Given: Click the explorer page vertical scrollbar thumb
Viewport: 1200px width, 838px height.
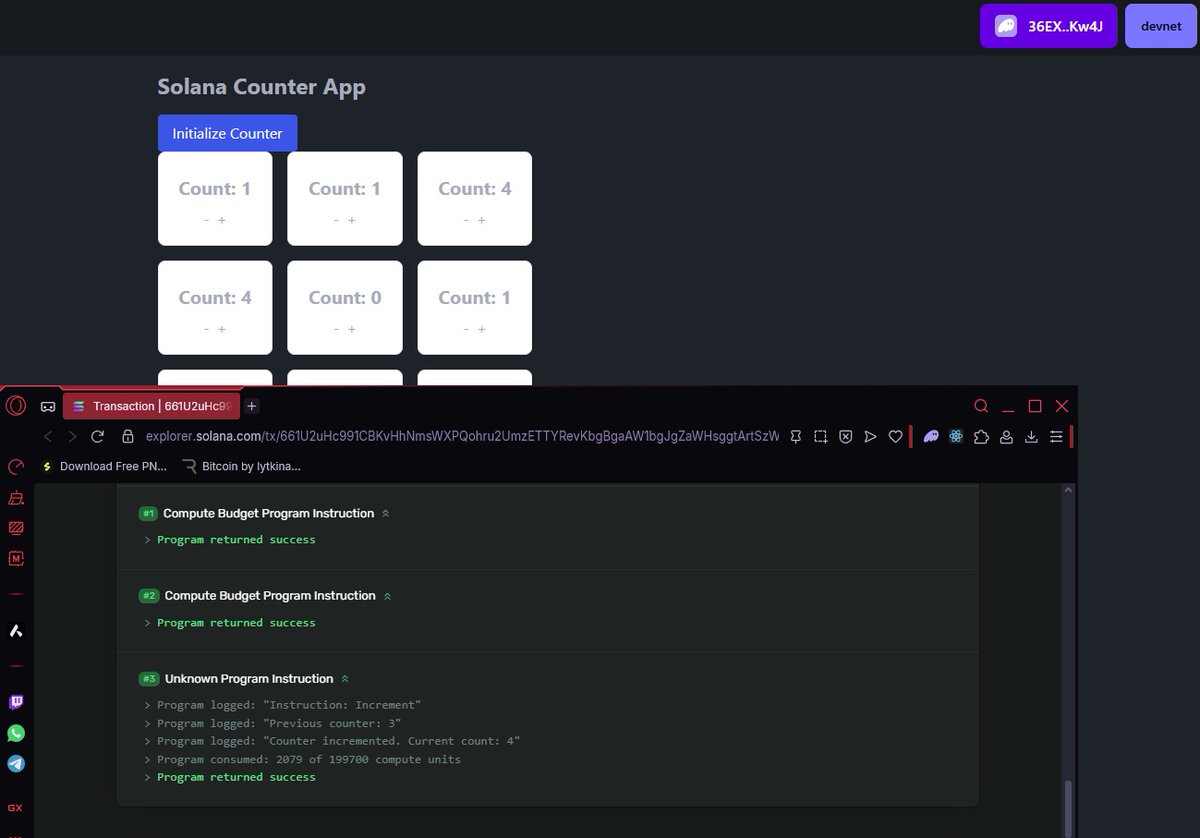Looking at the screenshot, I should 1069,808.
